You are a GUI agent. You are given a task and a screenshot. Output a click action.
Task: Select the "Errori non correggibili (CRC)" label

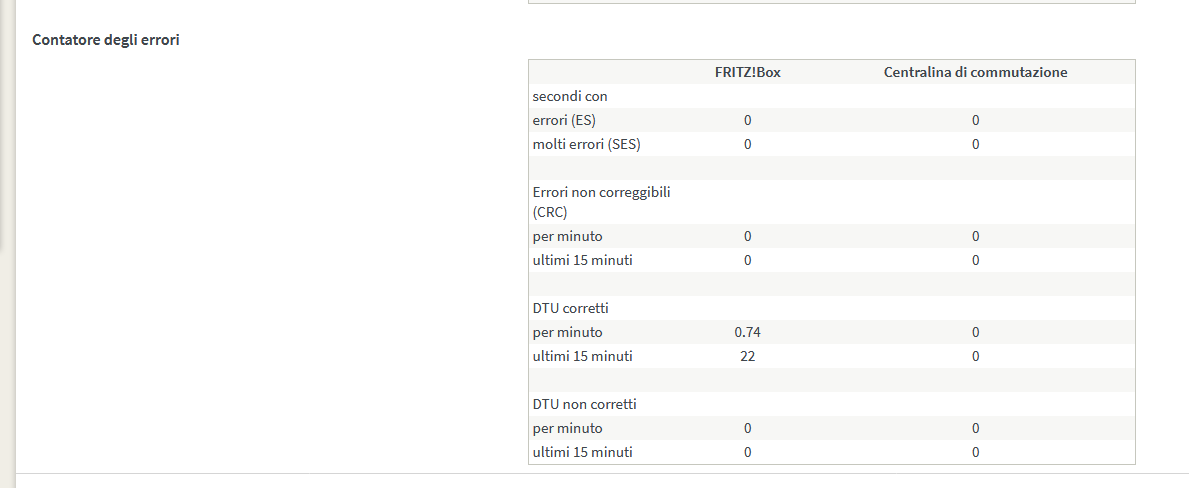[x=601, y=201]
